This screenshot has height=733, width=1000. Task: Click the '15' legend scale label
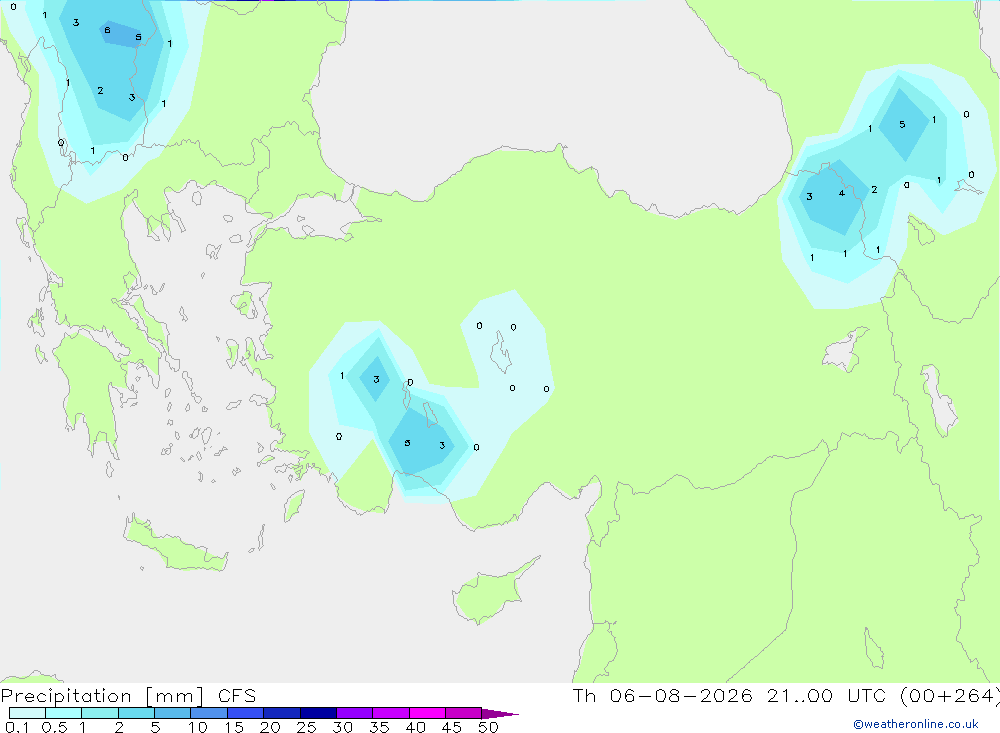coord(234,727)
